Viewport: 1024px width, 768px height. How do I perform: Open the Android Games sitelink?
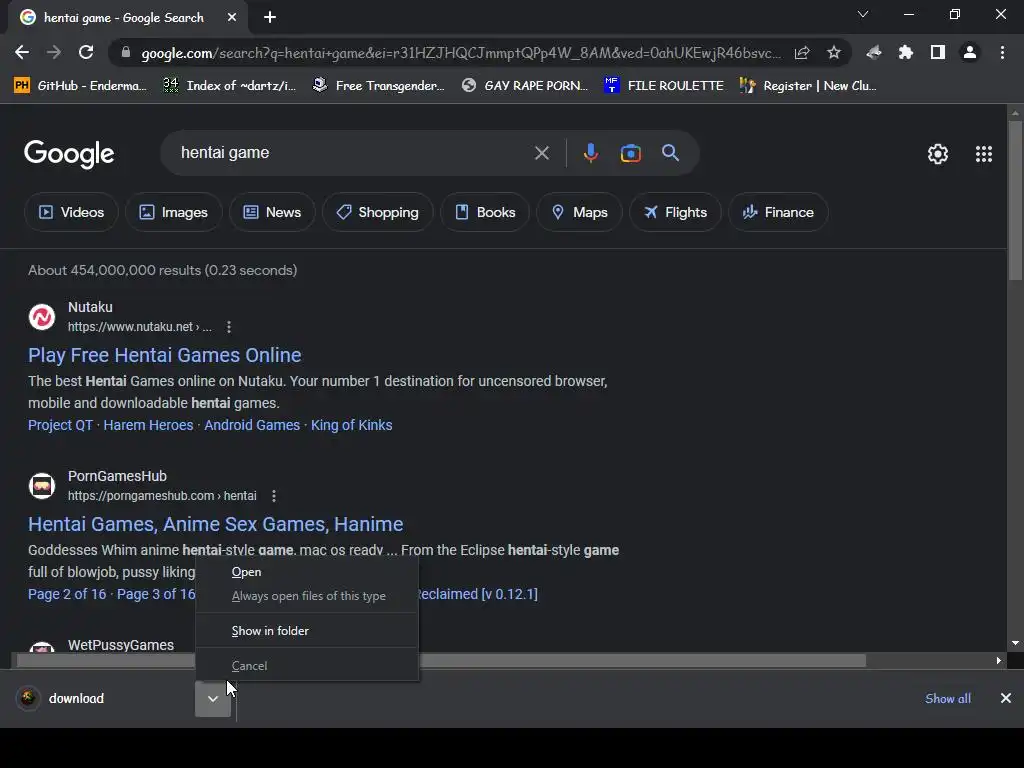[x=252, y=425]
